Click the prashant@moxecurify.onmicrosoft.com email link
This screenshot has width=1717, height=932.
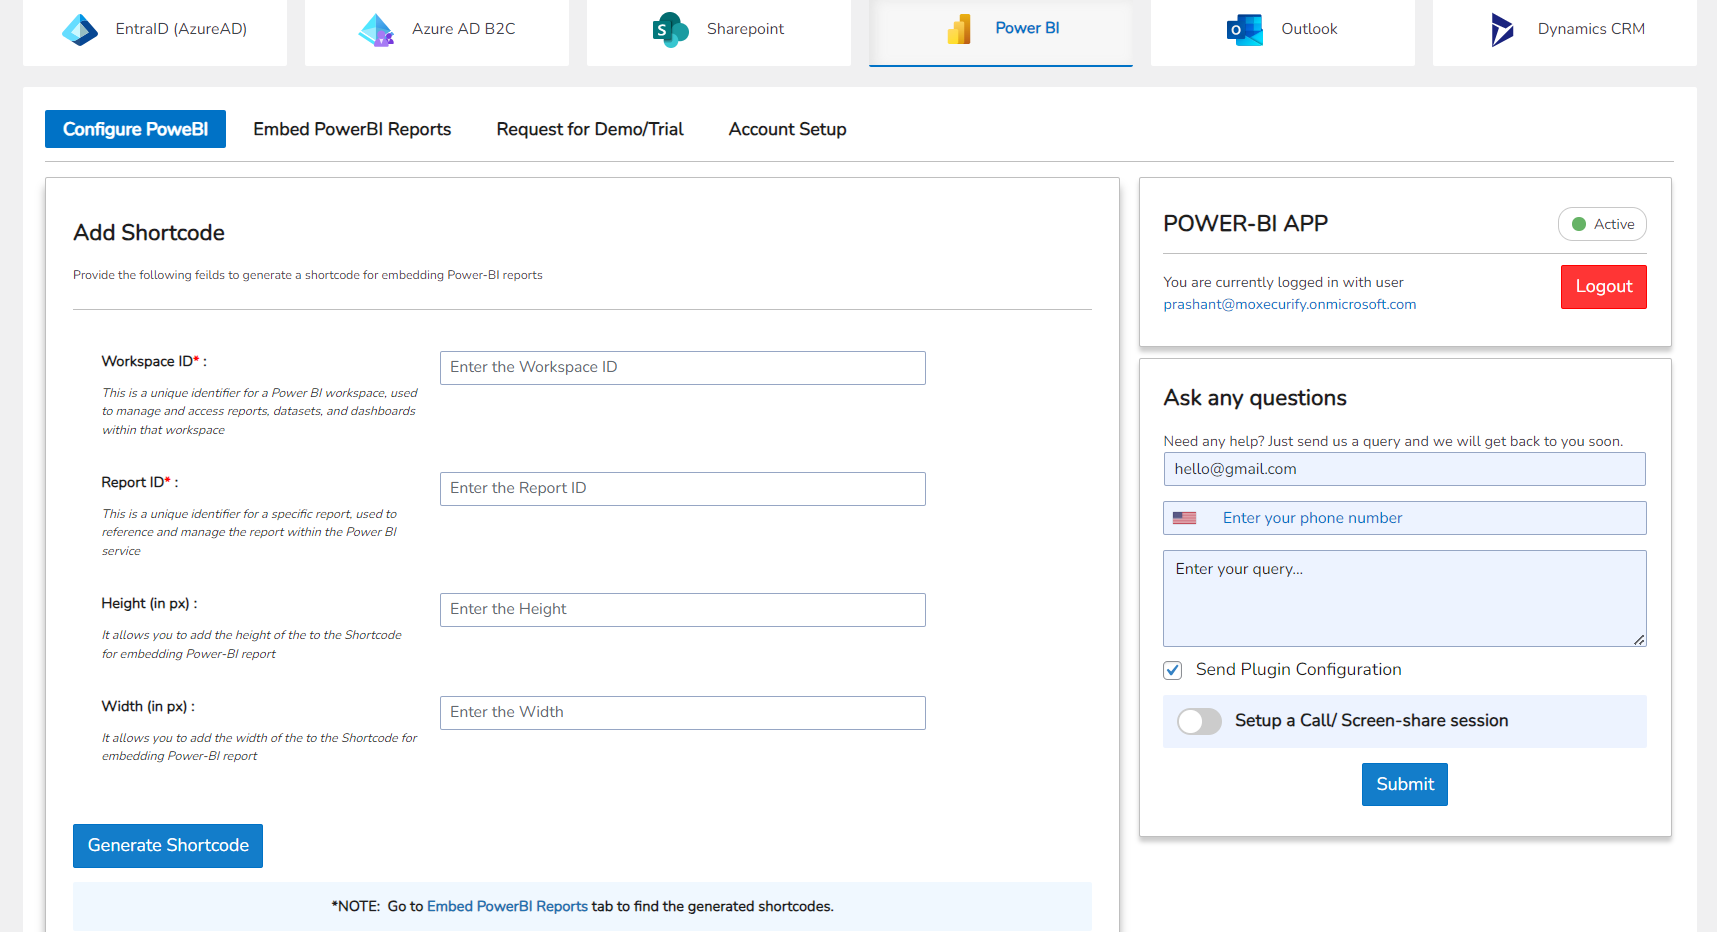click(1289, 304)
